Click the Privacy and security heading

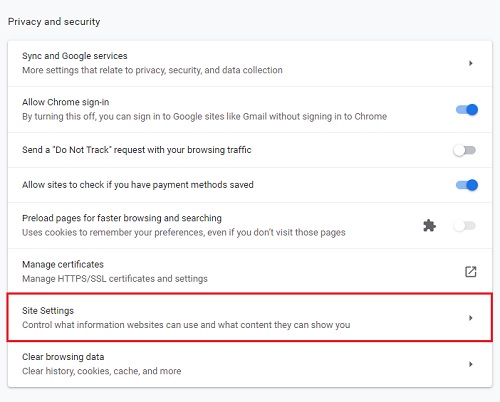pos(54,22)
